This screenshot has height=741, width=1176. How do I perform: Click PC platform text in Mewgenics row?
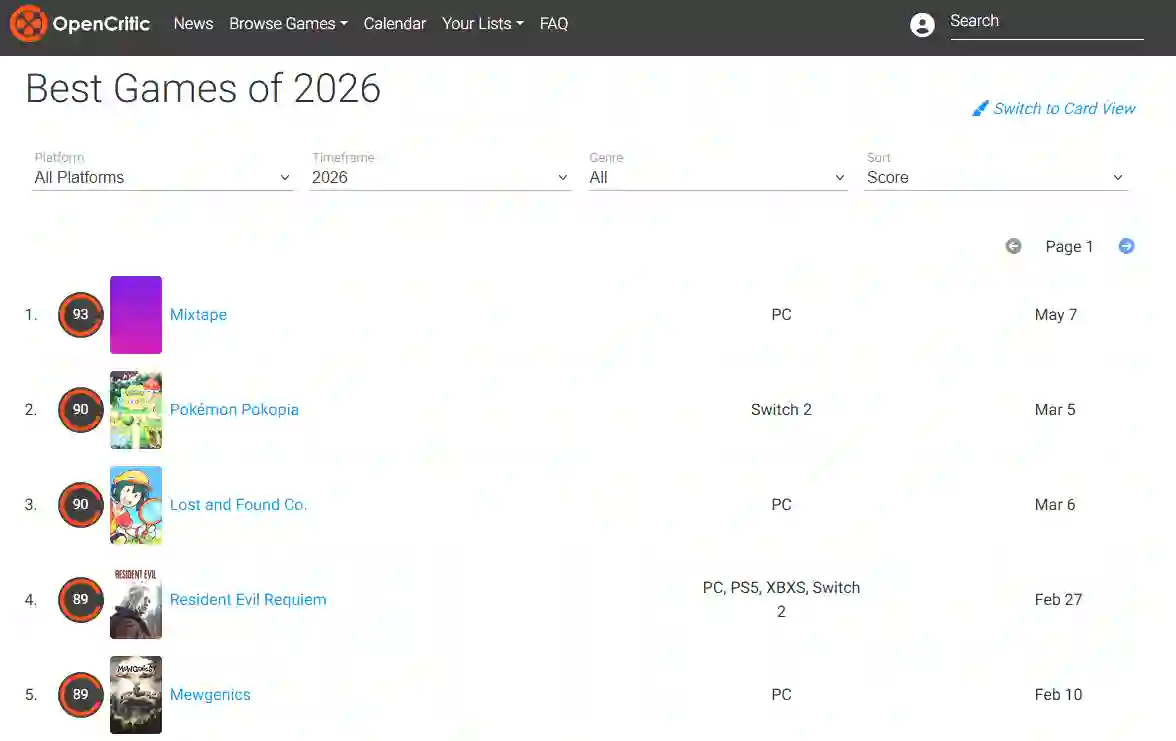781,694
